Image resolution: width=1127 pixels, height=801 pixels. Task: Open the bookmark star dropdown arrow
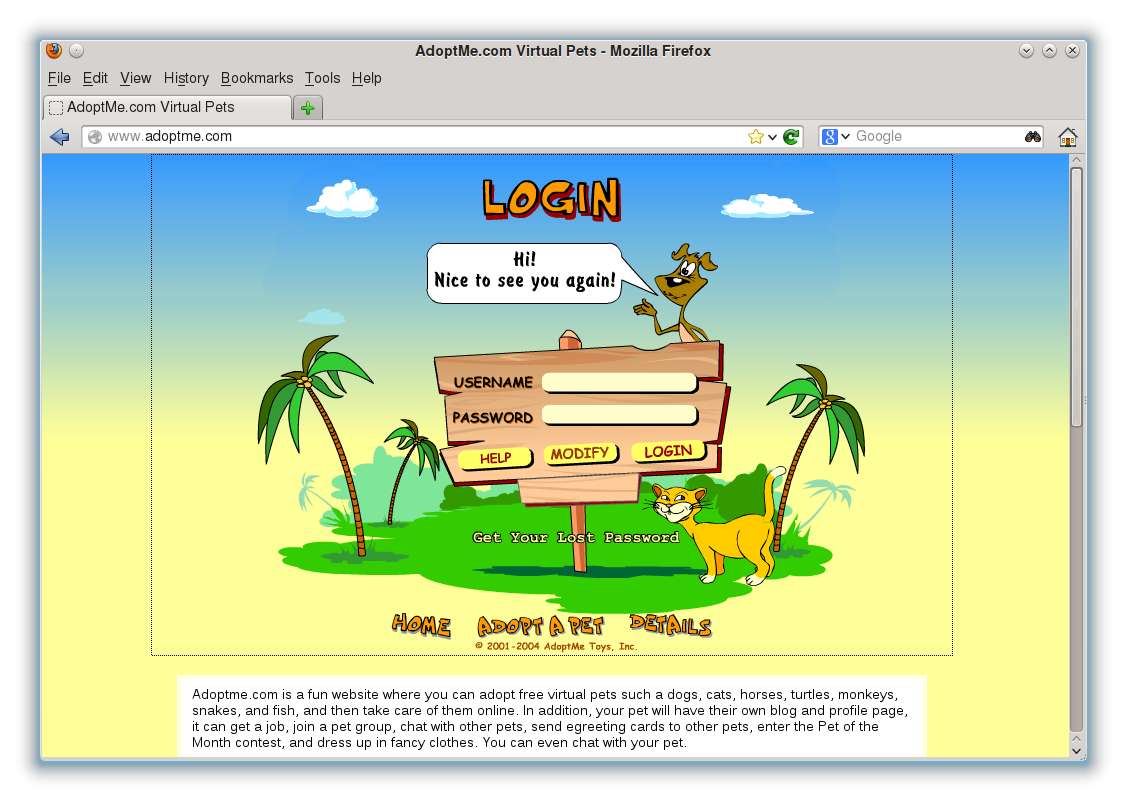coord(772,137)
